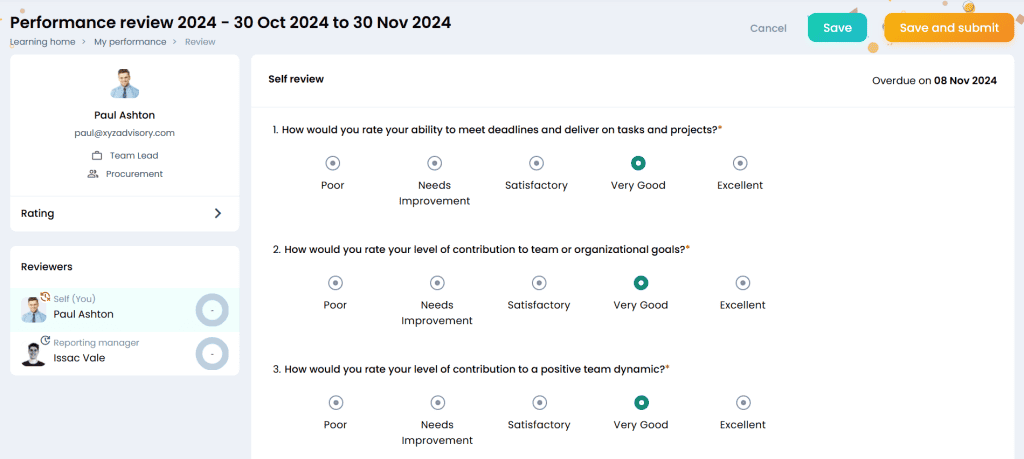Choose Poor for question 3 team dynamic

(x=335, y=402)
